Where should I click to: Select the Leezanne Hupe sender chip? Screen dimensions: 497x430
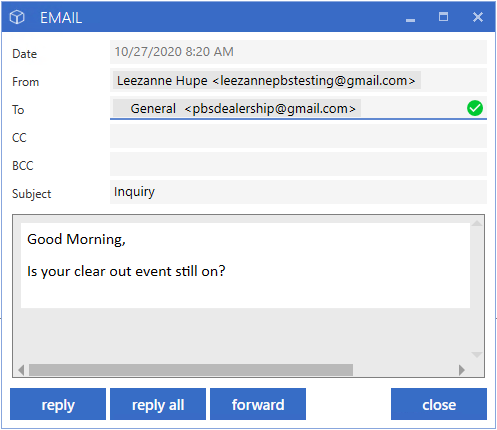coord(267,80)
